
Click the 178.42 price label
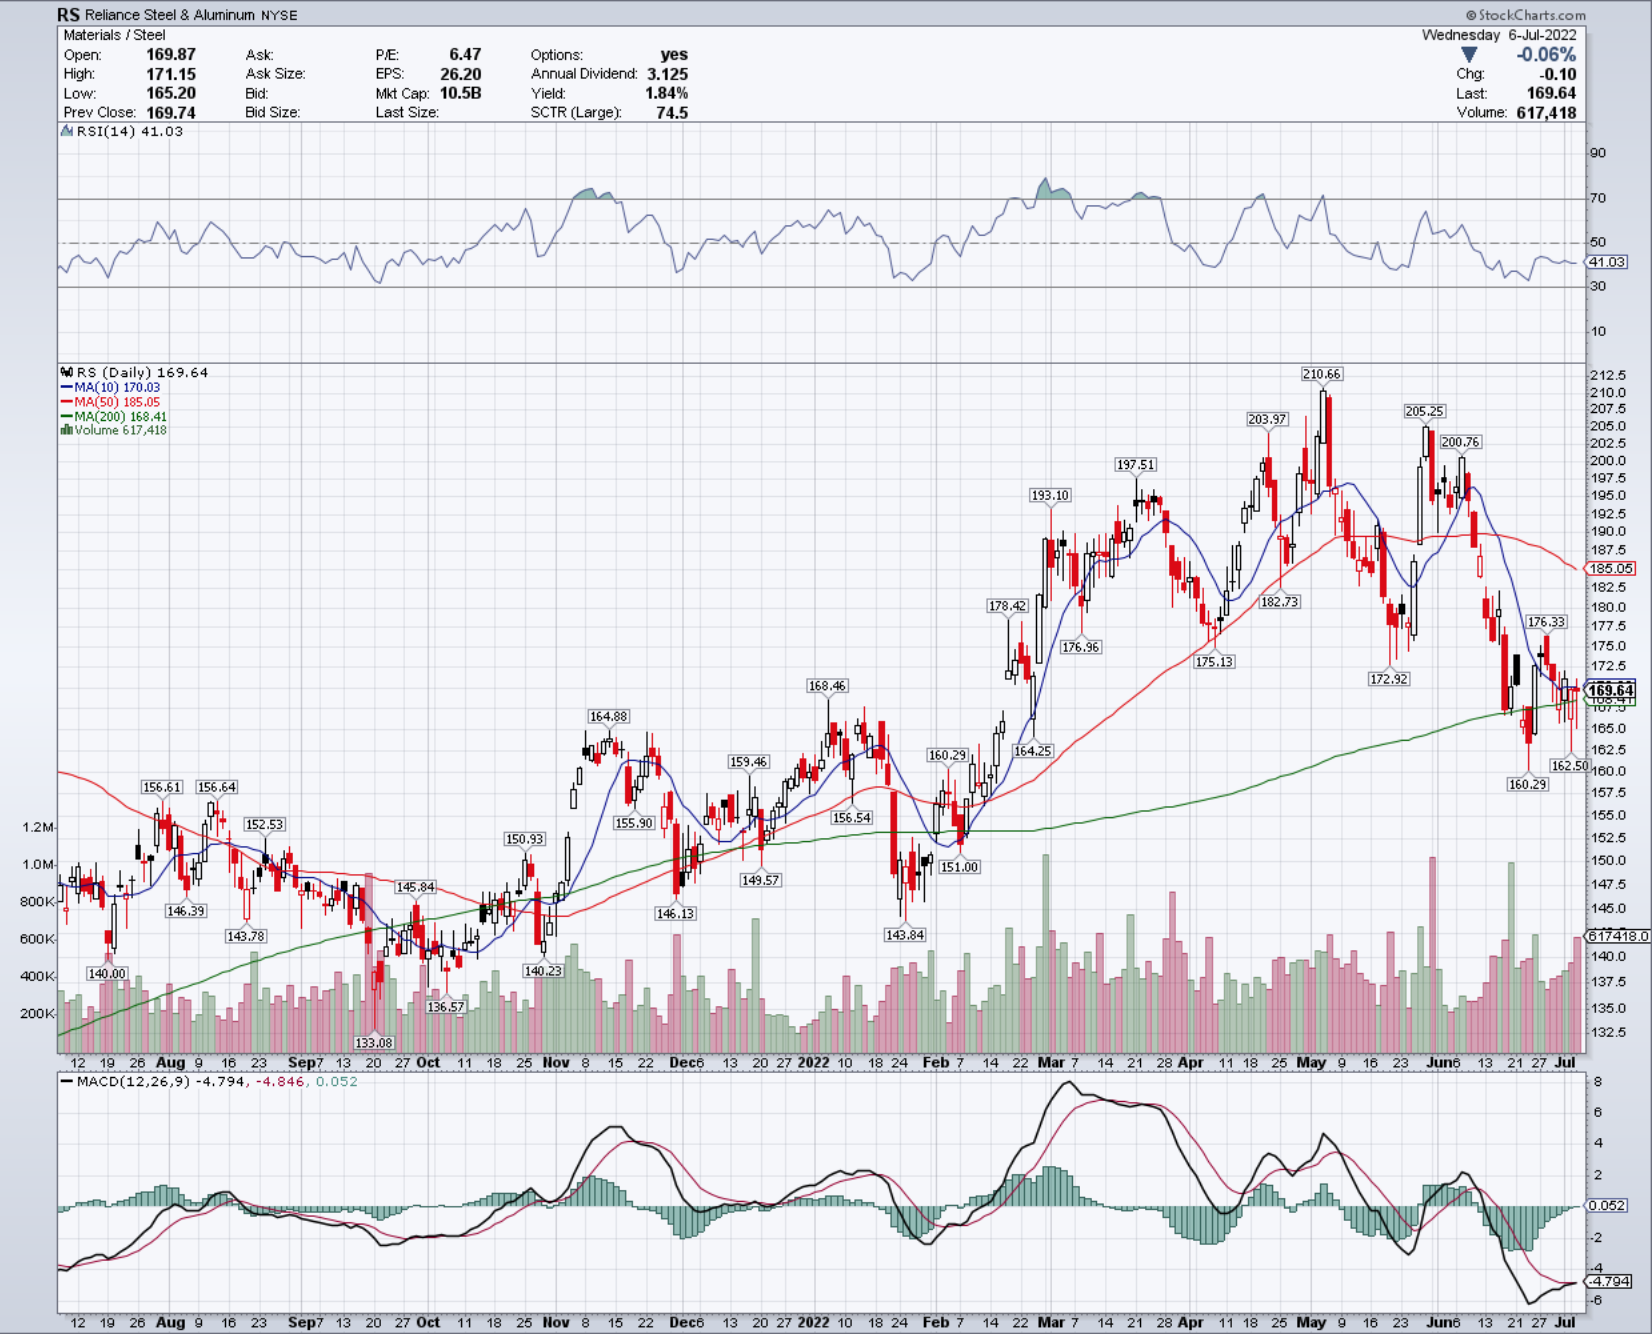pos(1007,606)
